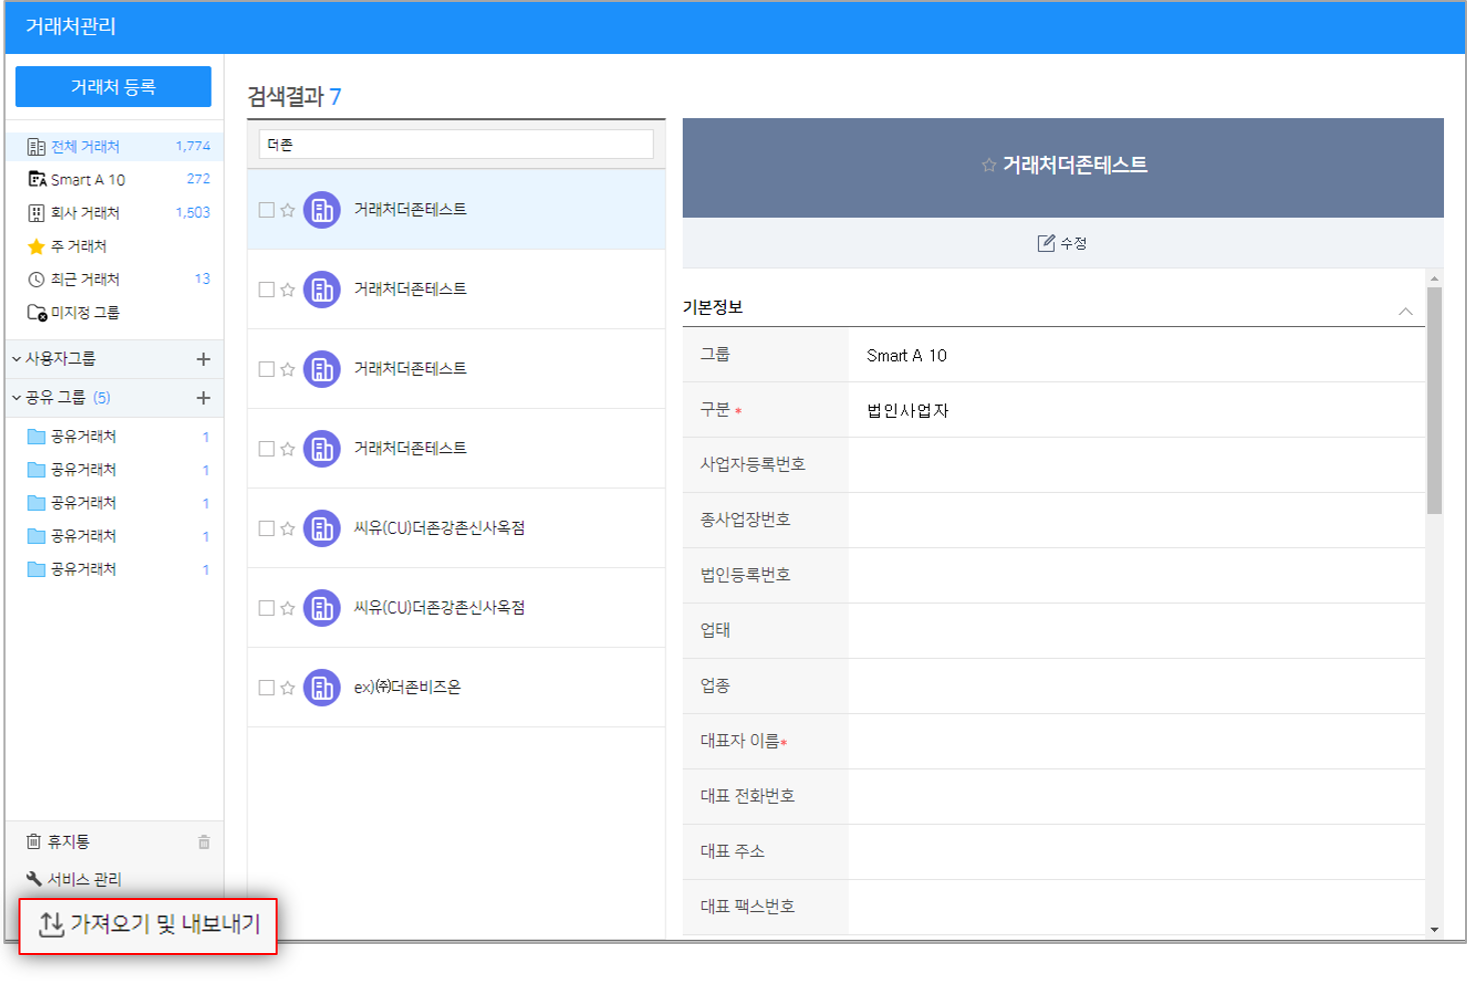Screen dimensions: 1467x987
Task: Select the ex)㈜더존비즈온 checkbox
Action: tap(266, 688)
